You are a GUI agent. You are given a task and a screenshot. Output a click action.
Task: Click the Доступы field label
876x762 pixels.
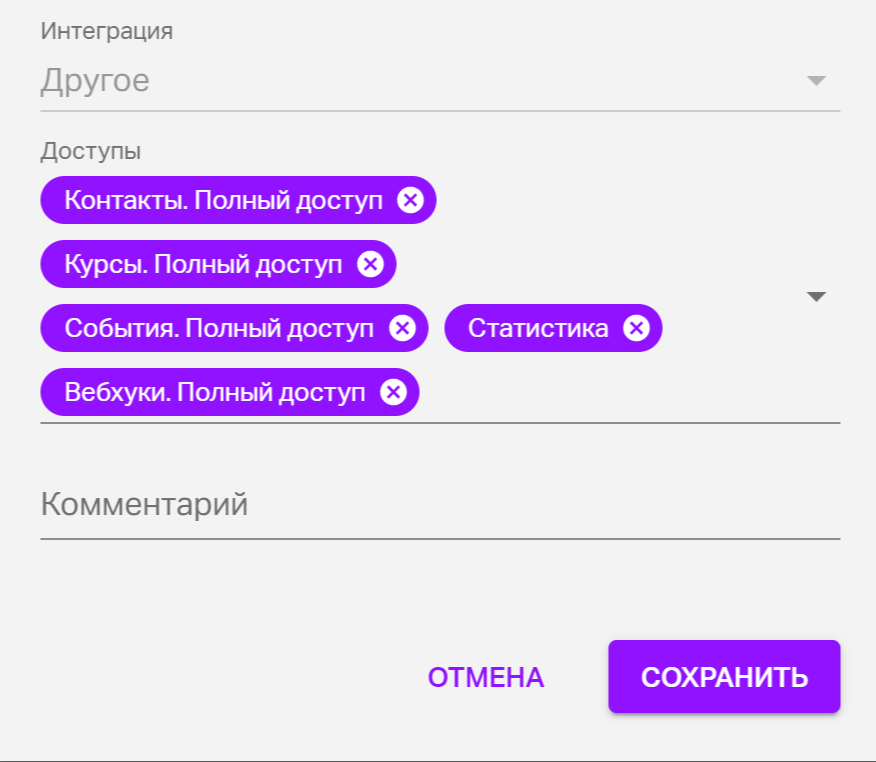point(90,152)
